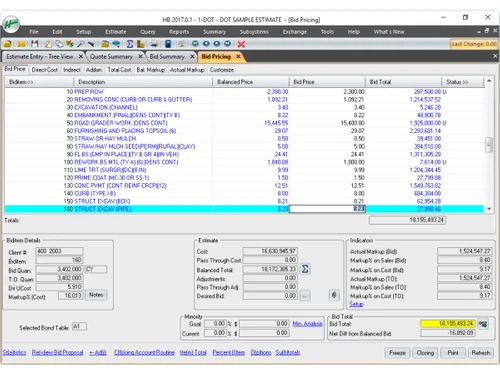Click the printer icon in toolbar
Viewport: 500px width, 375px height.
click(x=154, y=44)
